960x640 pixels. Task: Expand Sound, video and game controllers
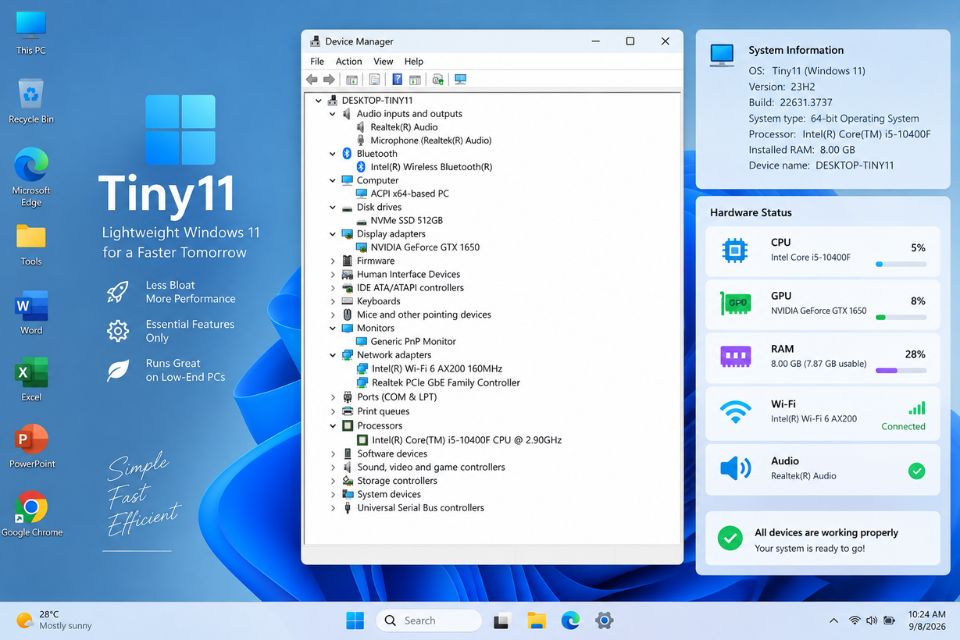332,467
